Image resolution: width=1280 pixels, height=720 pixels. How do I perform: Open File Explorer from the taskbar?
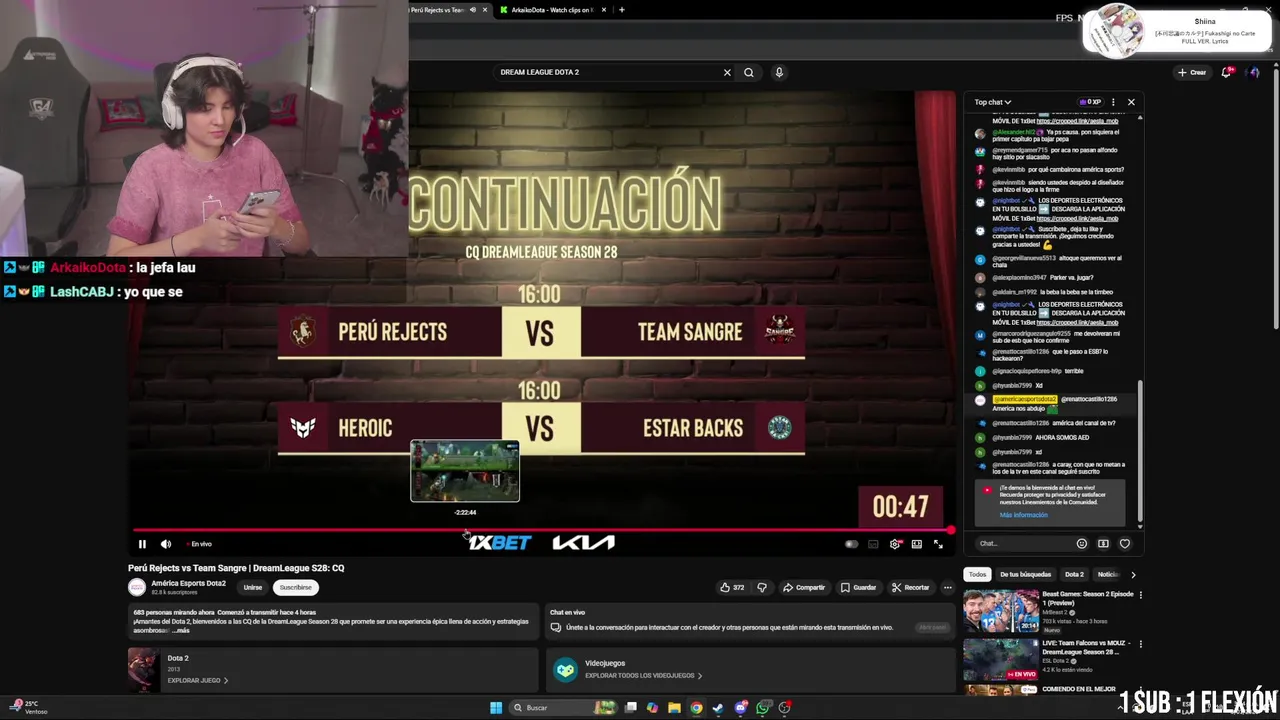674,708
